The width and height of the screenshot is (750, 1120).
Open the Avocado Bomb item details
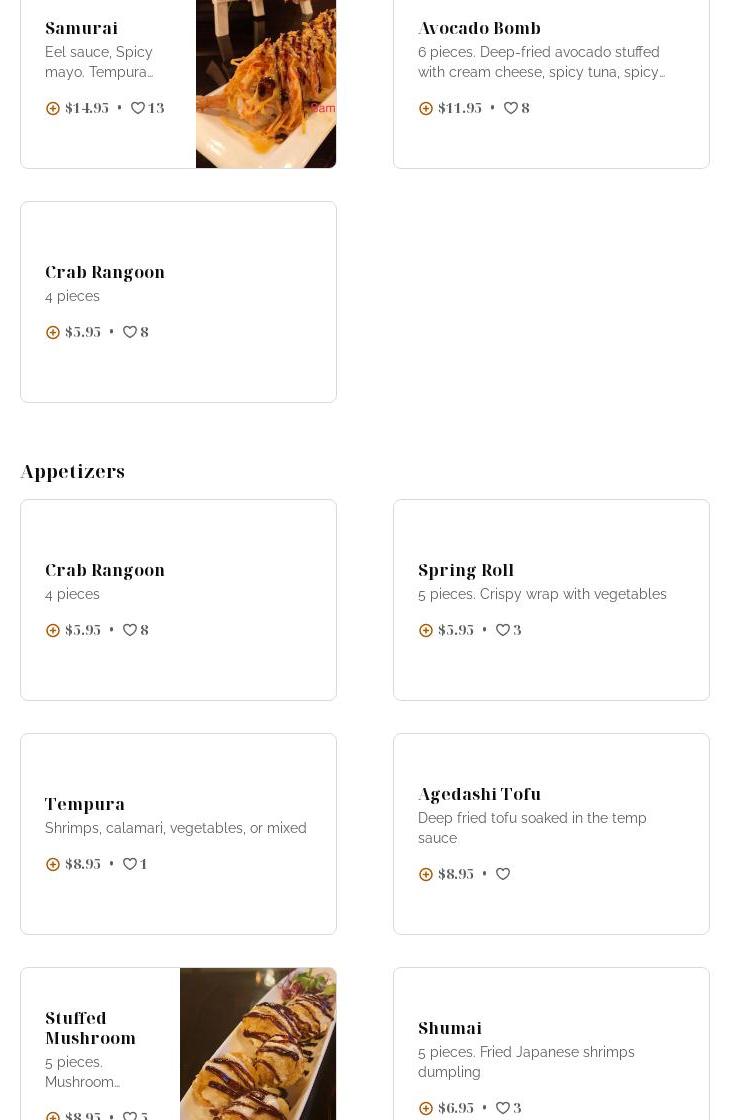[x=479, y=28]
